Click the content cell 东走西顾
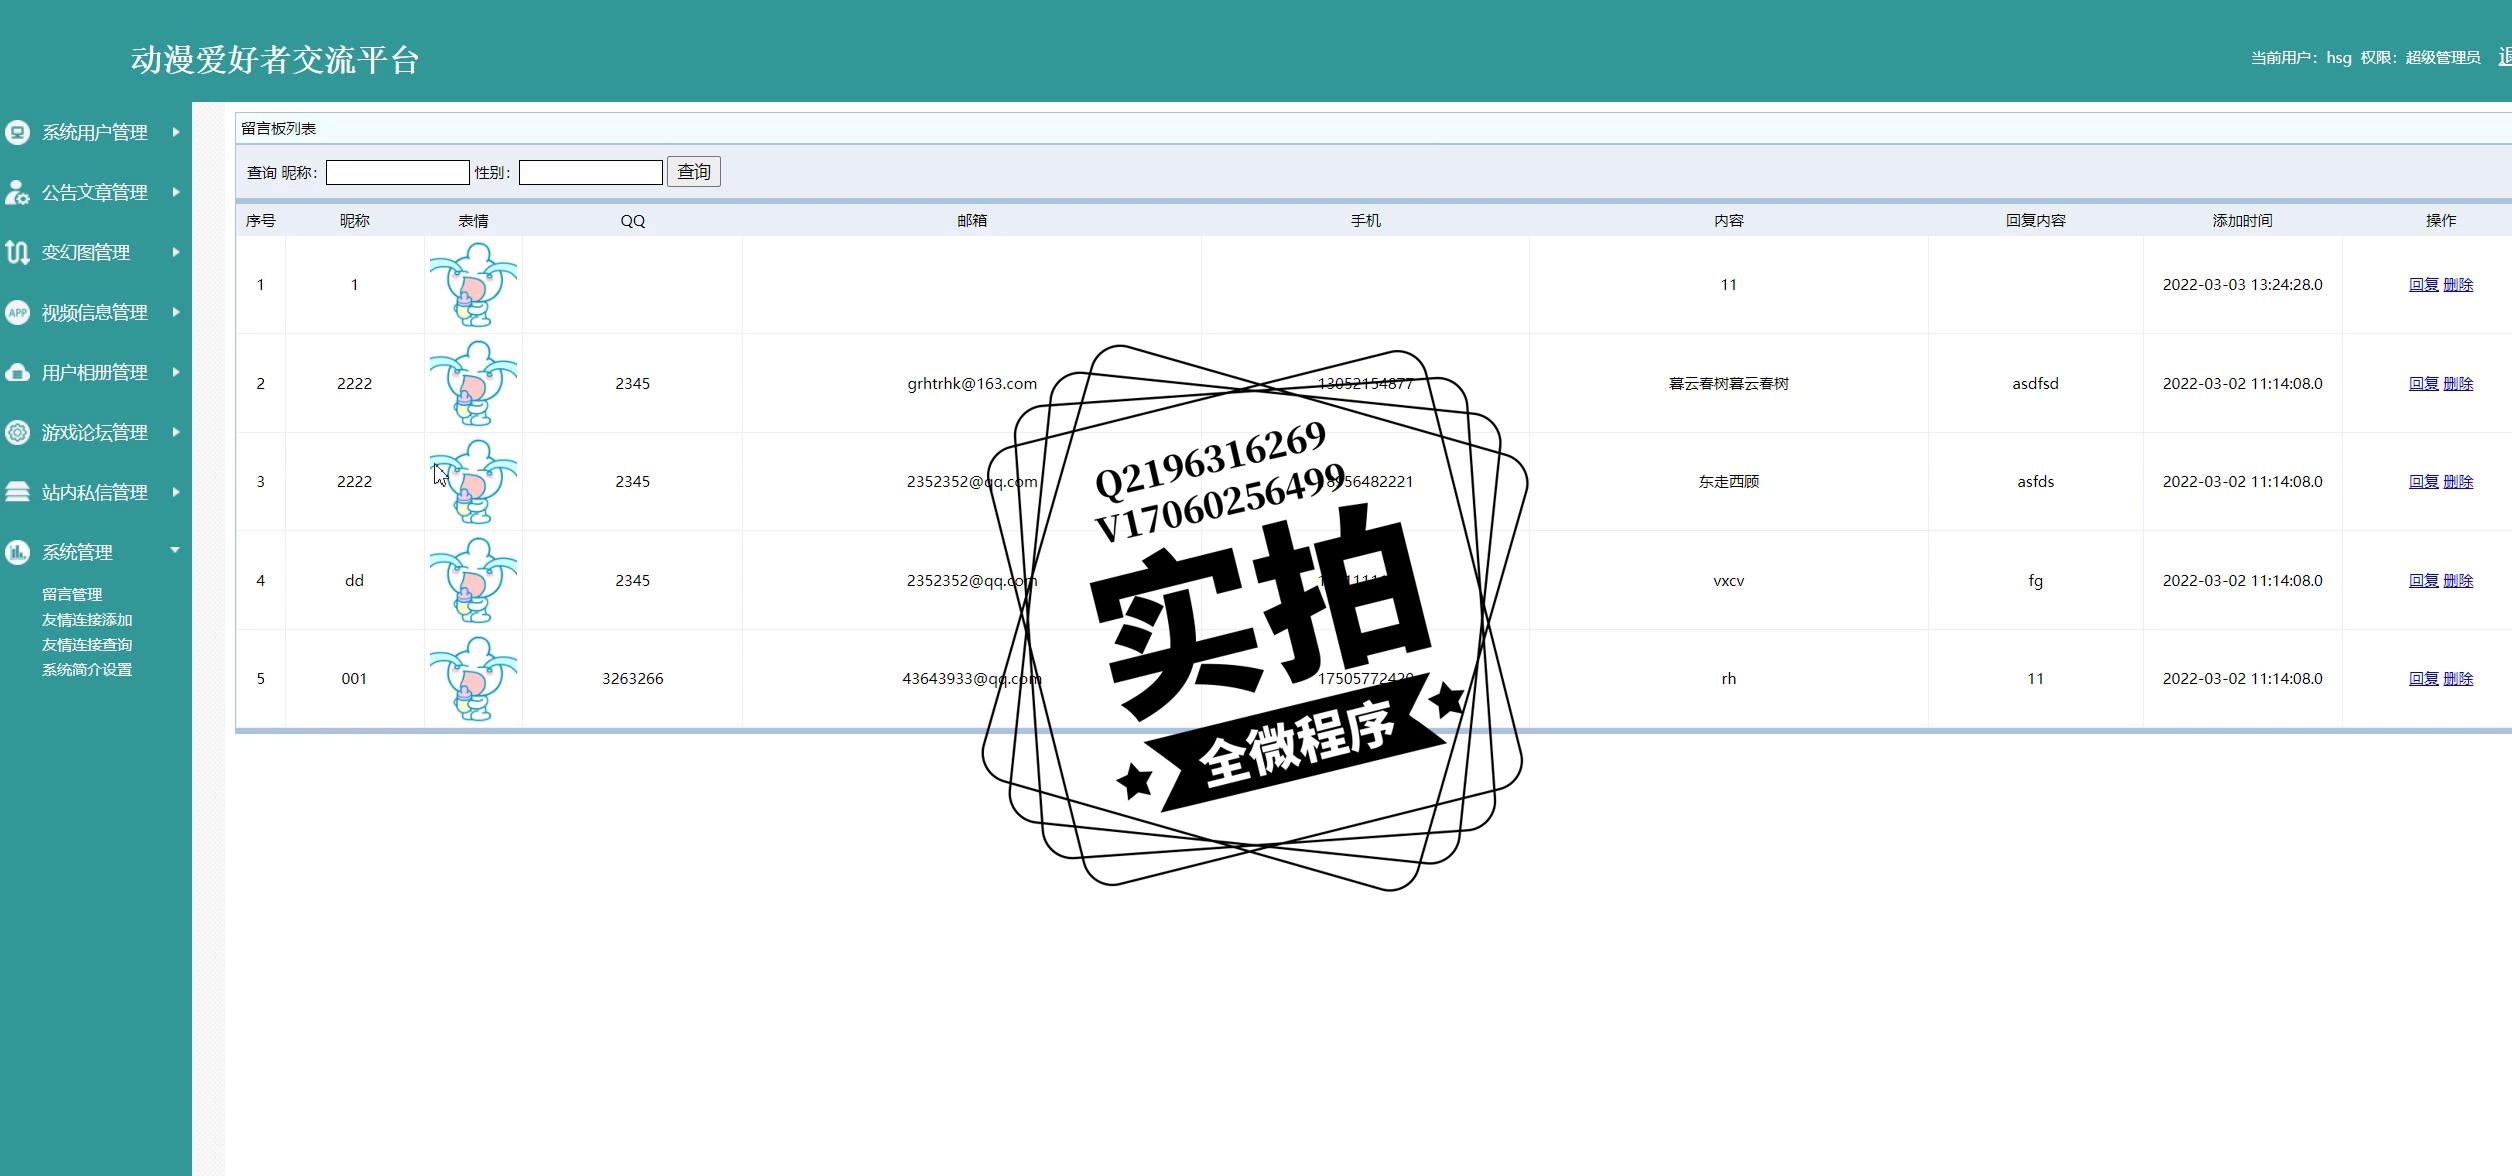Image resolution: width=2512 pixels, height=1176 pixels. 1728,482
